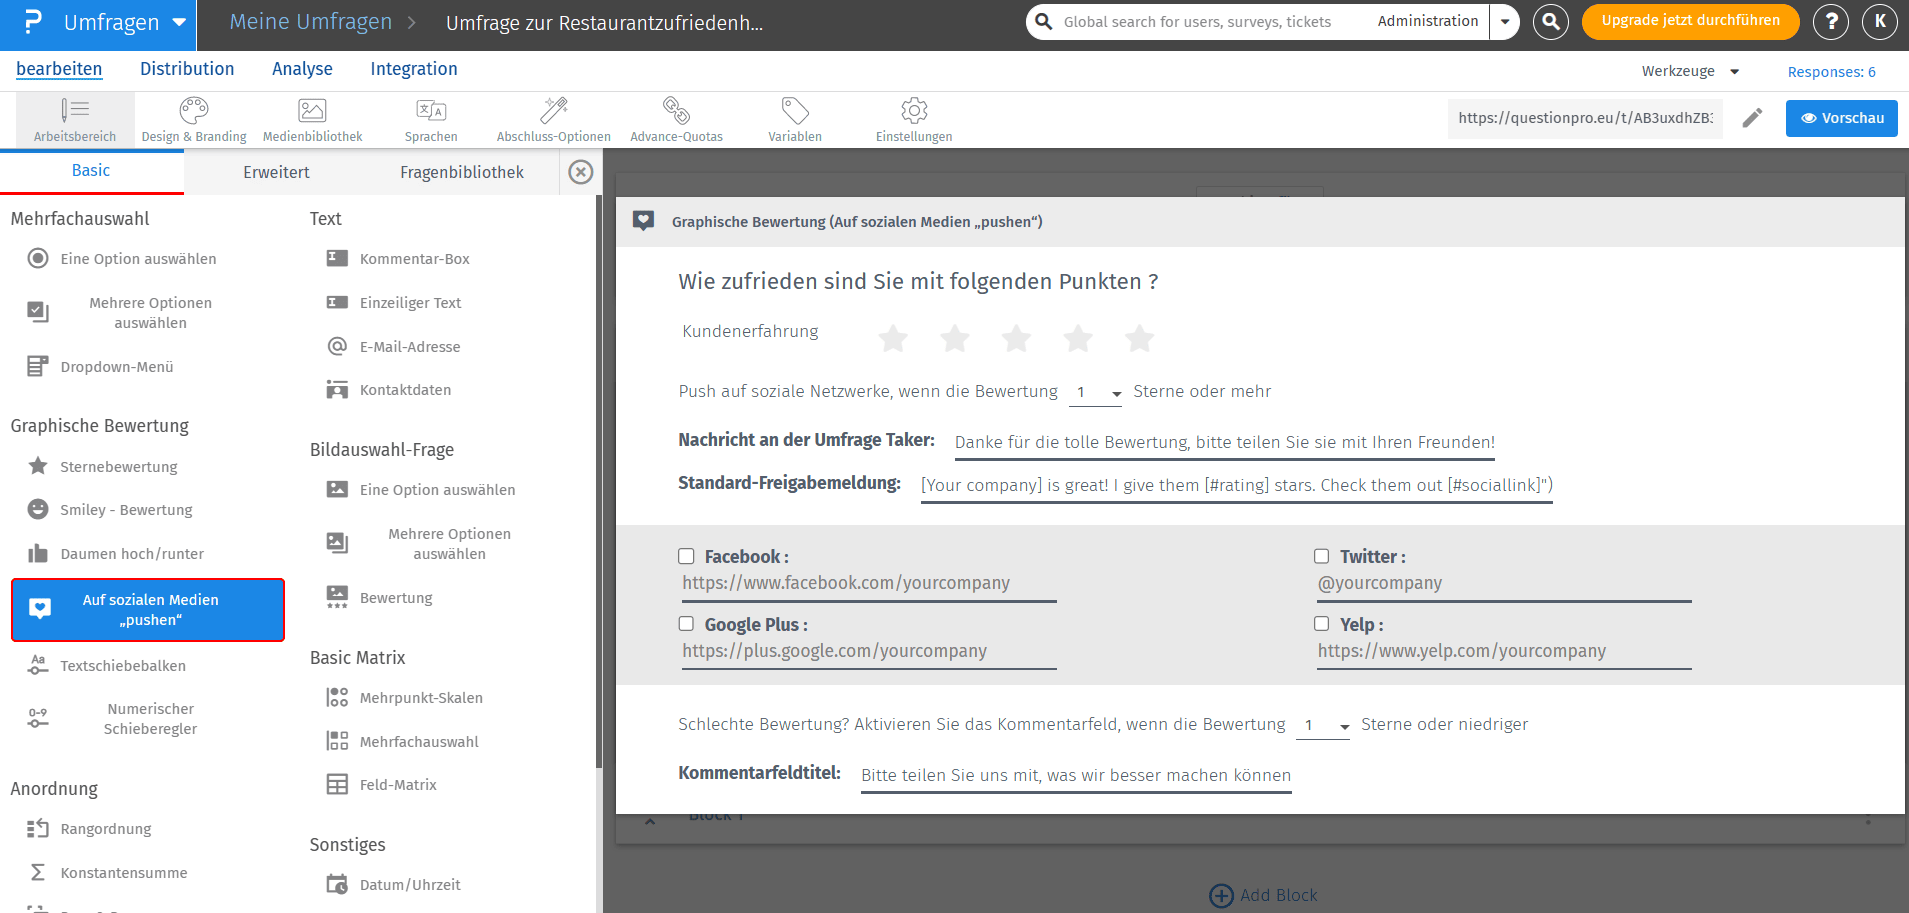Open the help question mark icon
Viewport: 1909px width, 913px height.
coord(1831,21)
